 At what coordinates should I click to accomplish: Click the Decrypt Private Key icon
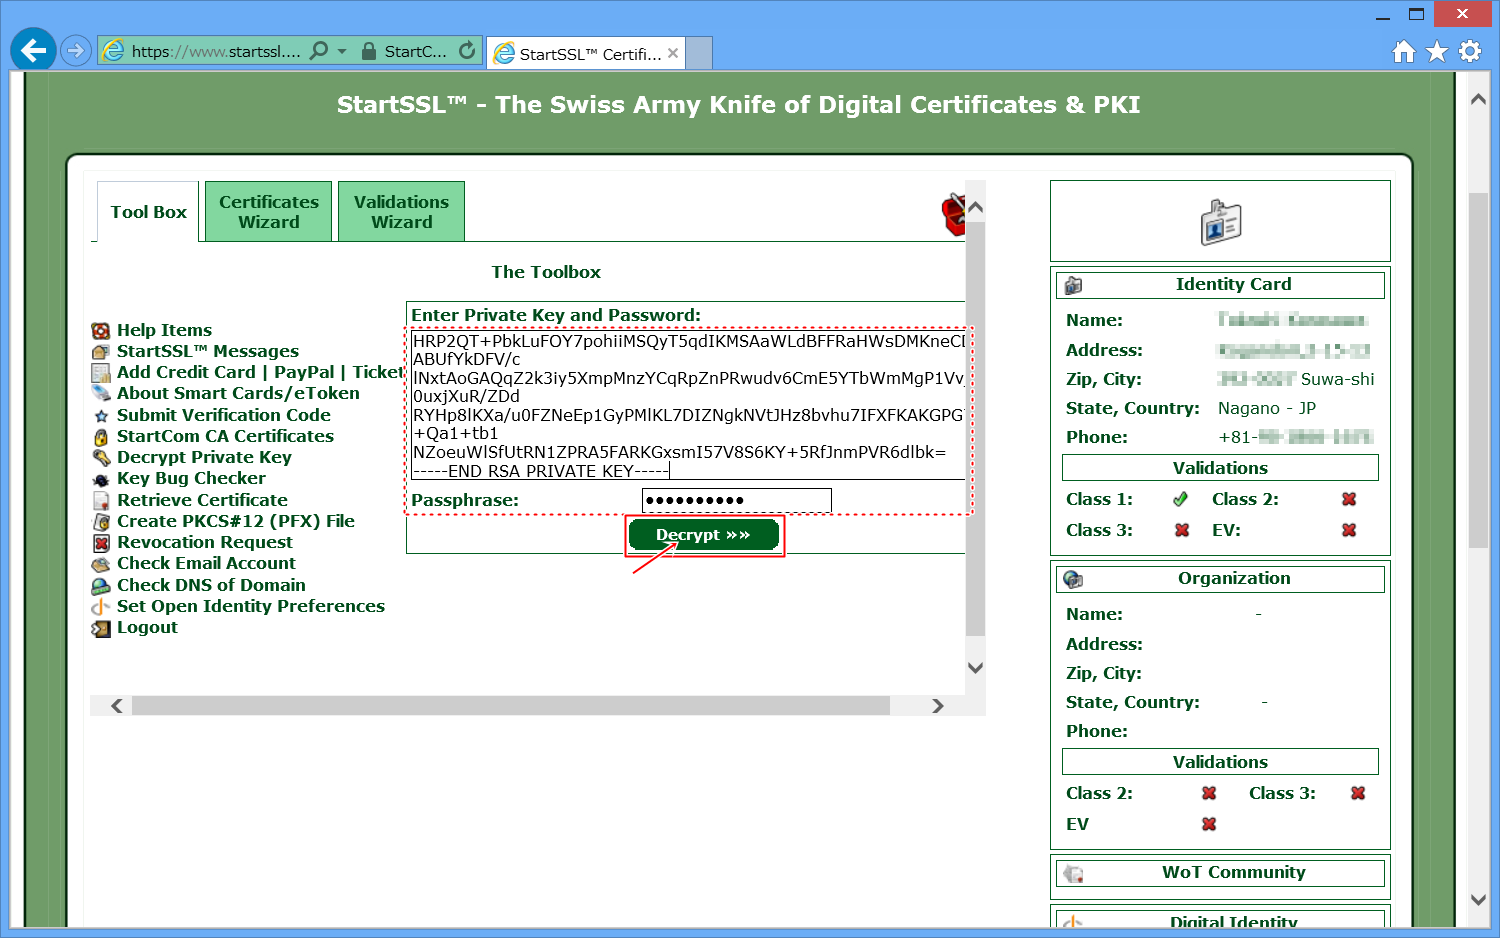click(101, 458)
